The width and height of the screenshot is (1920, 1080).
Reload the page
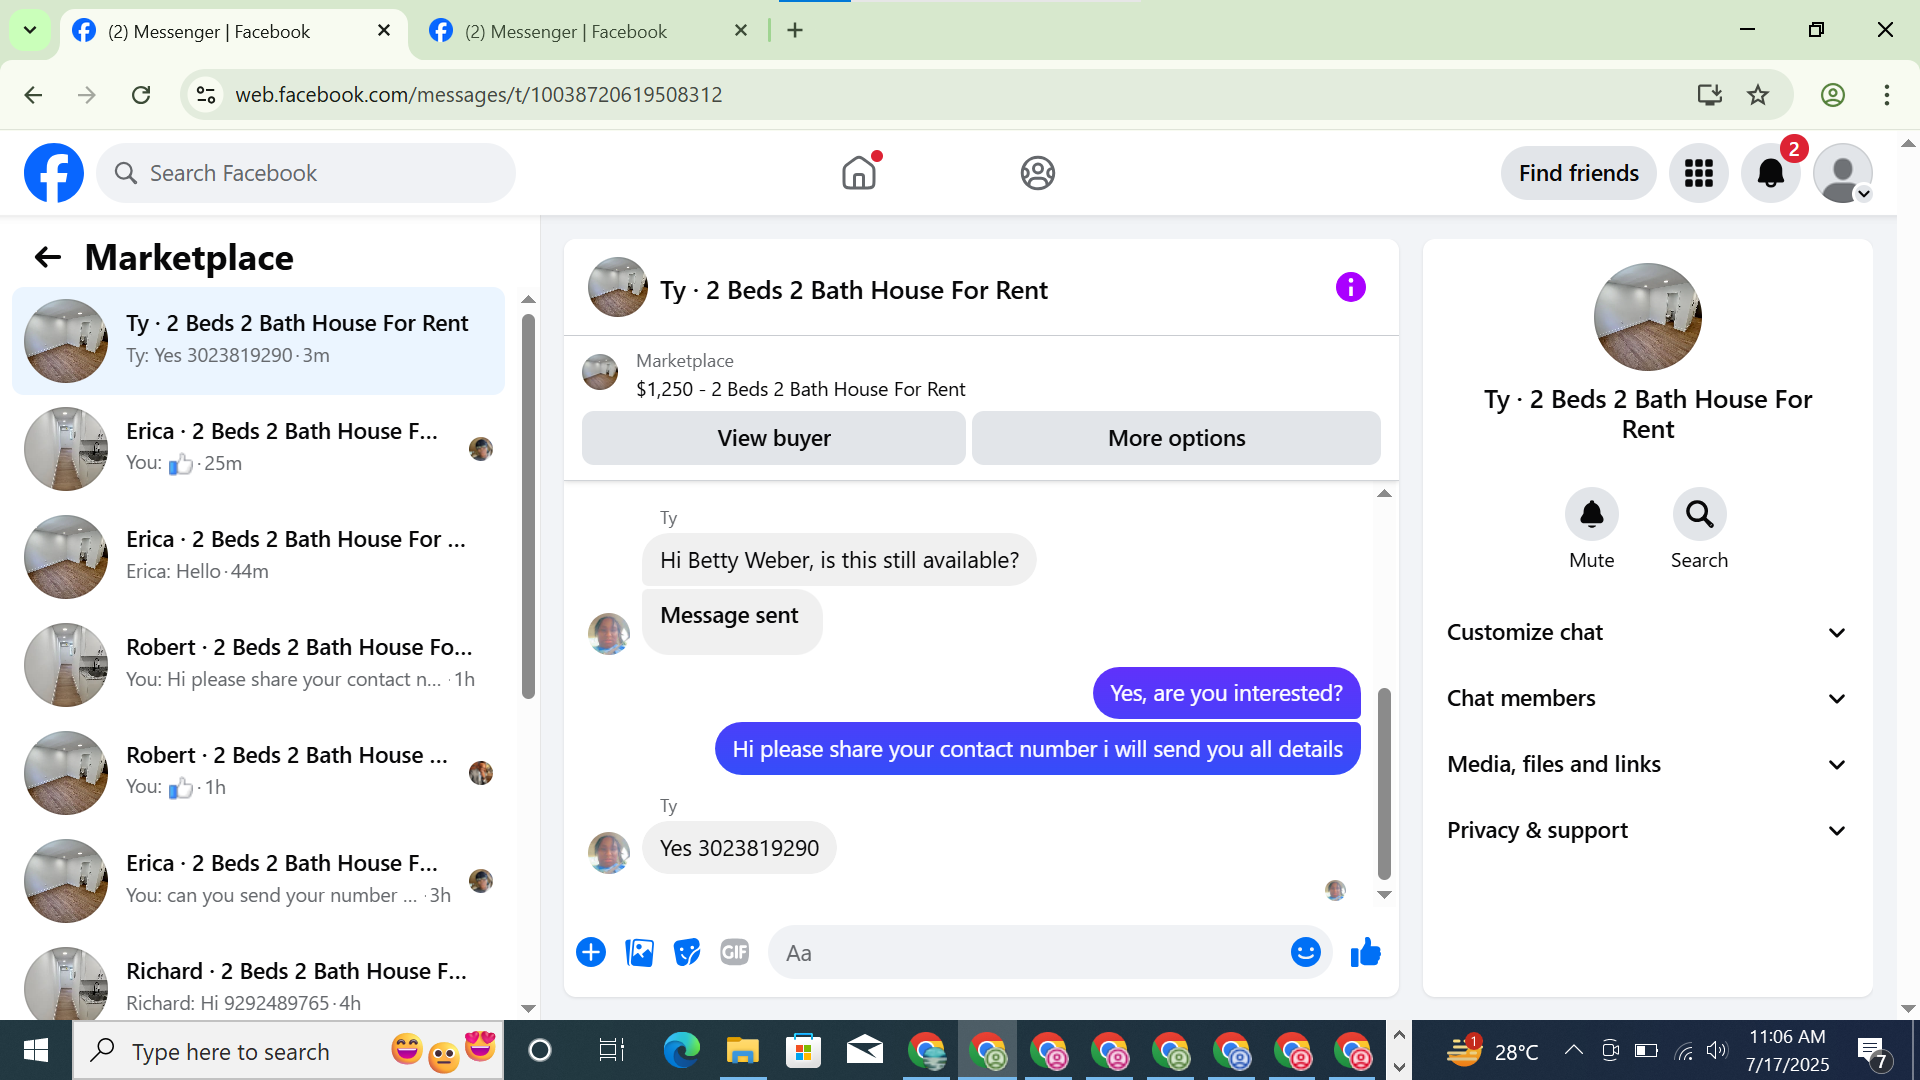(141, 95)
